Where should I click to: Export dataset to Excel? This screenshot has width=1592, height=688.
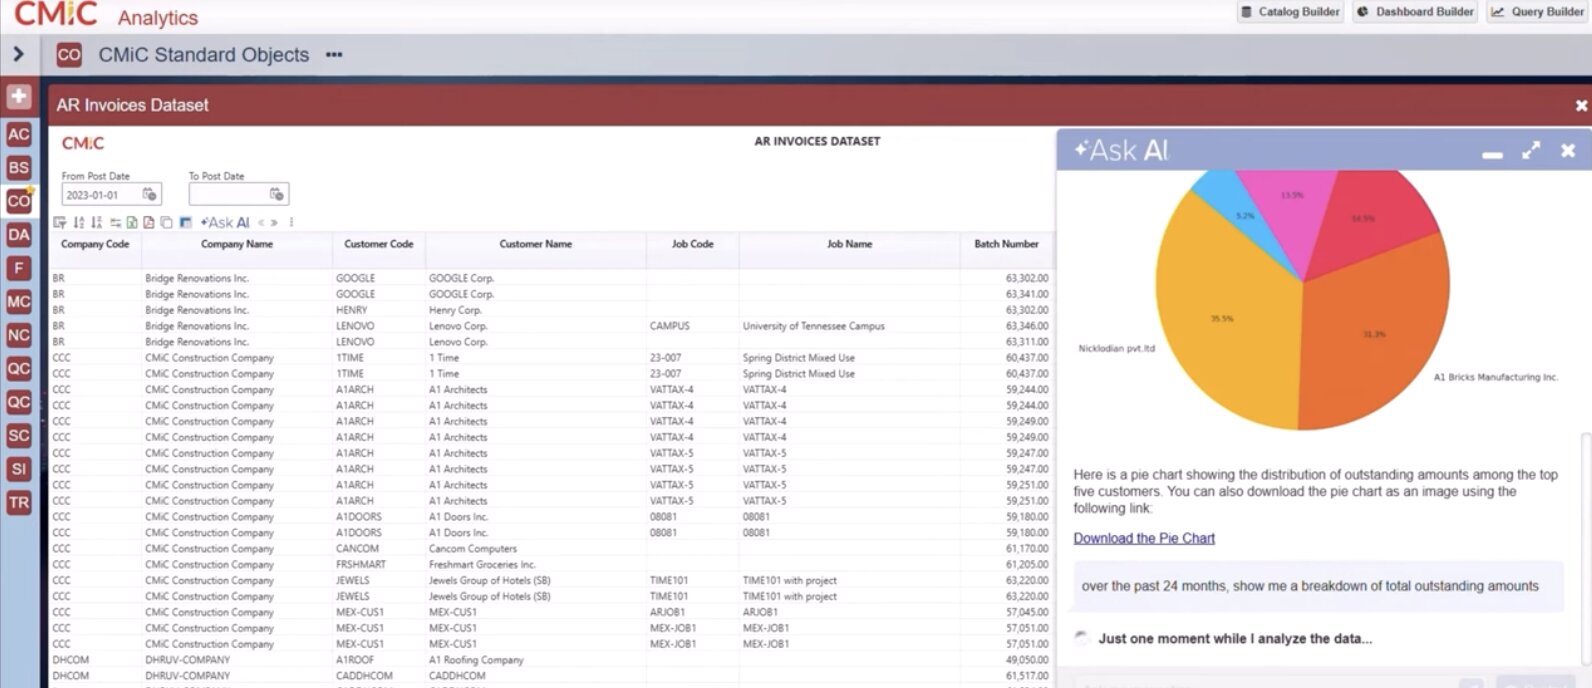click(132, 222)
